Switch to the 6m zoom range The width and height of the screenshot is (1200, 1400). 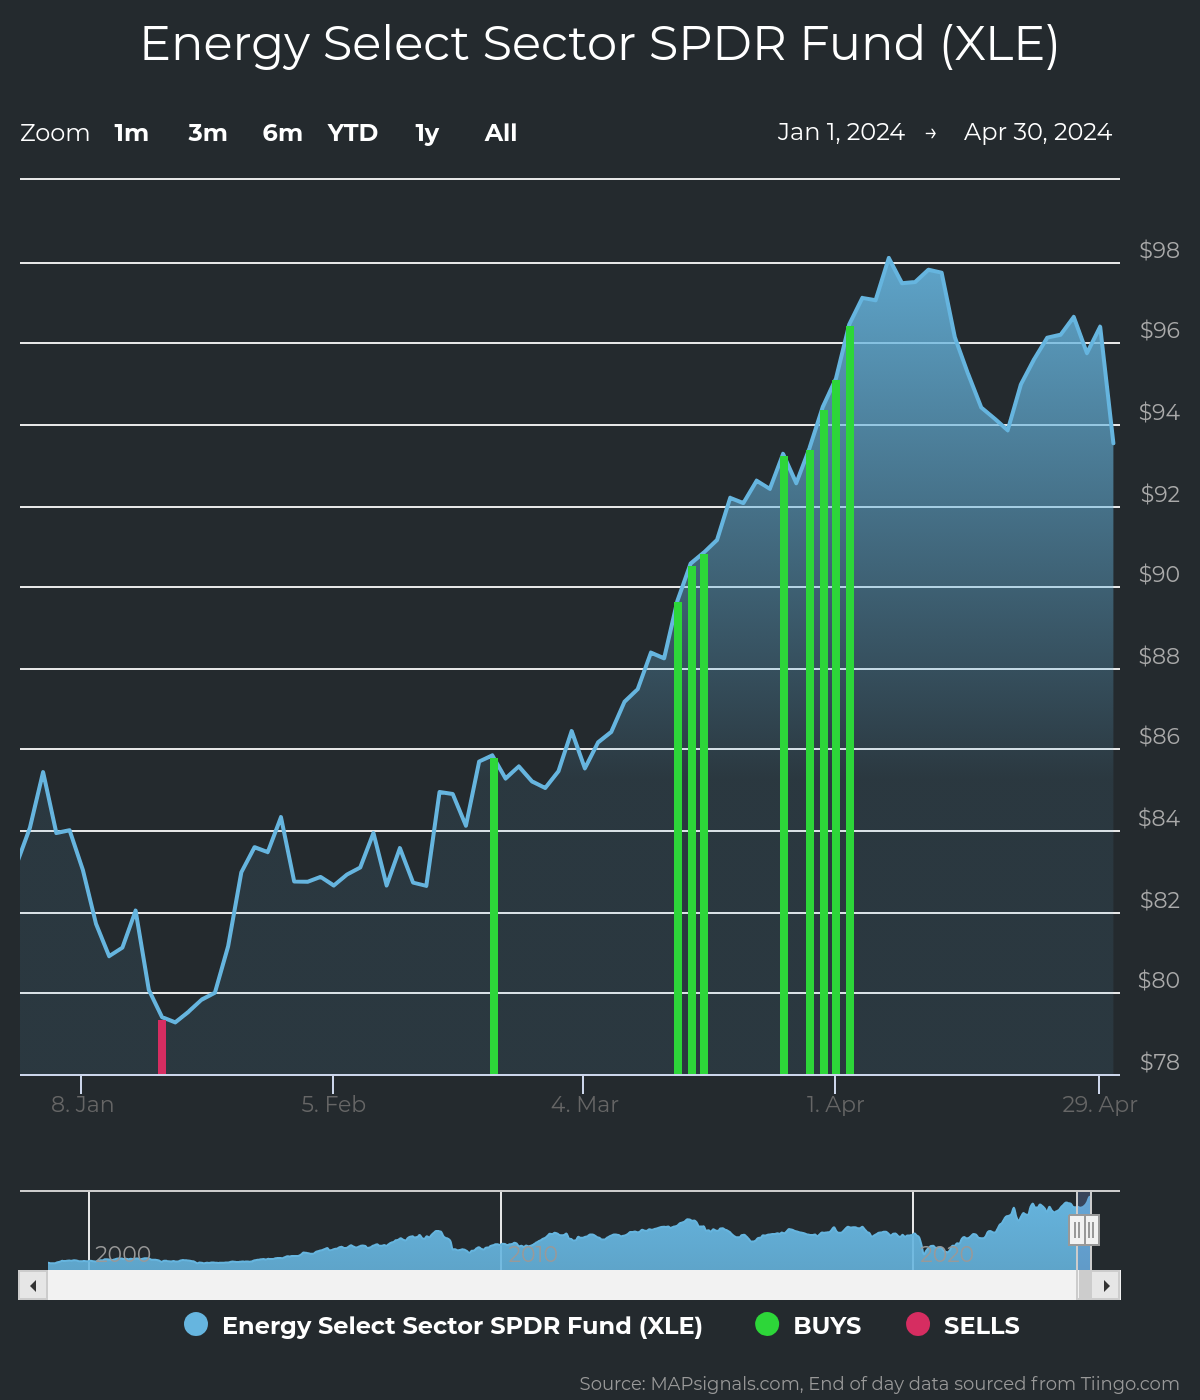point(282,133)
